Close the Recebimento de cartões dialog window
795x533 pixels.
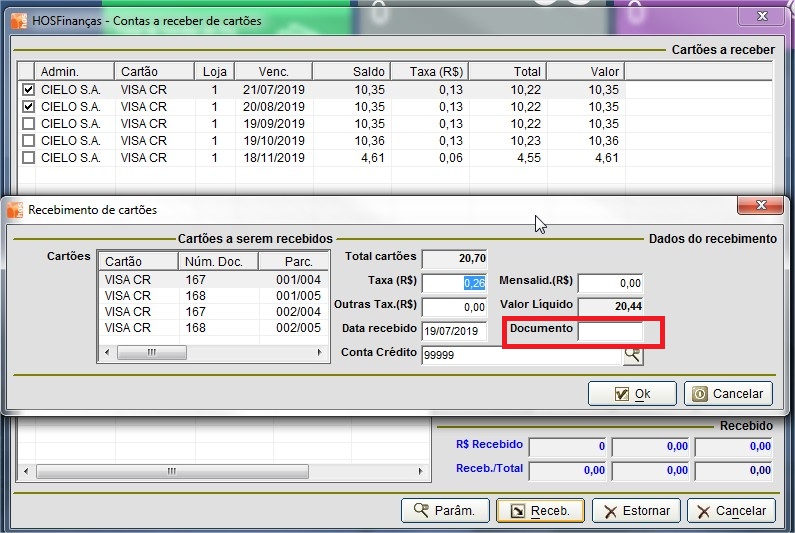(759, 205)
